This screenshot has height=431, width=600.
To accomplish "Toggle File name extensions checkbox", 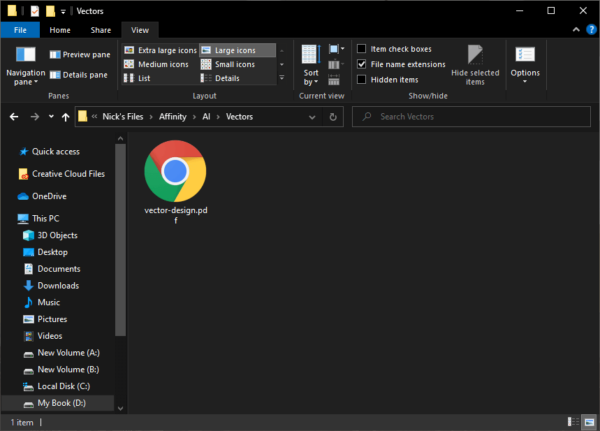I will (362, 64).
